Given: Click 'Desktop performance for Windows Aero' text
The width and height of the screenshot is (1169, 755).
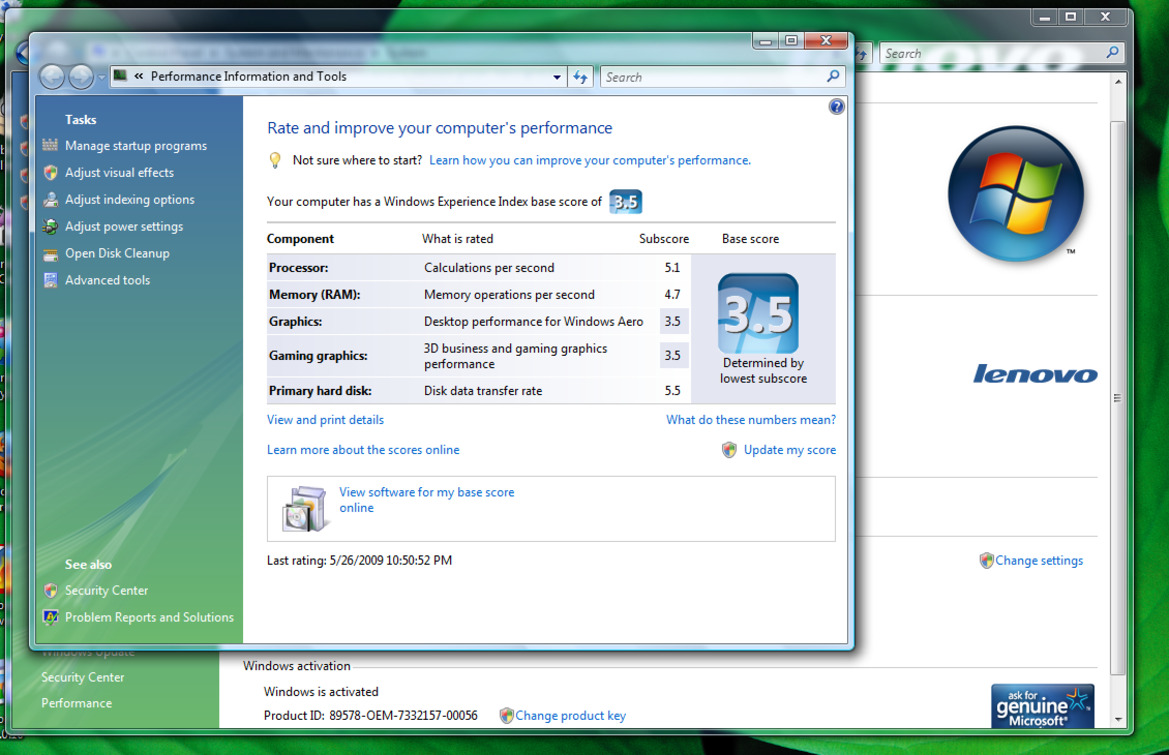Looking at the screenshot, I should click(x=533, y=321).
